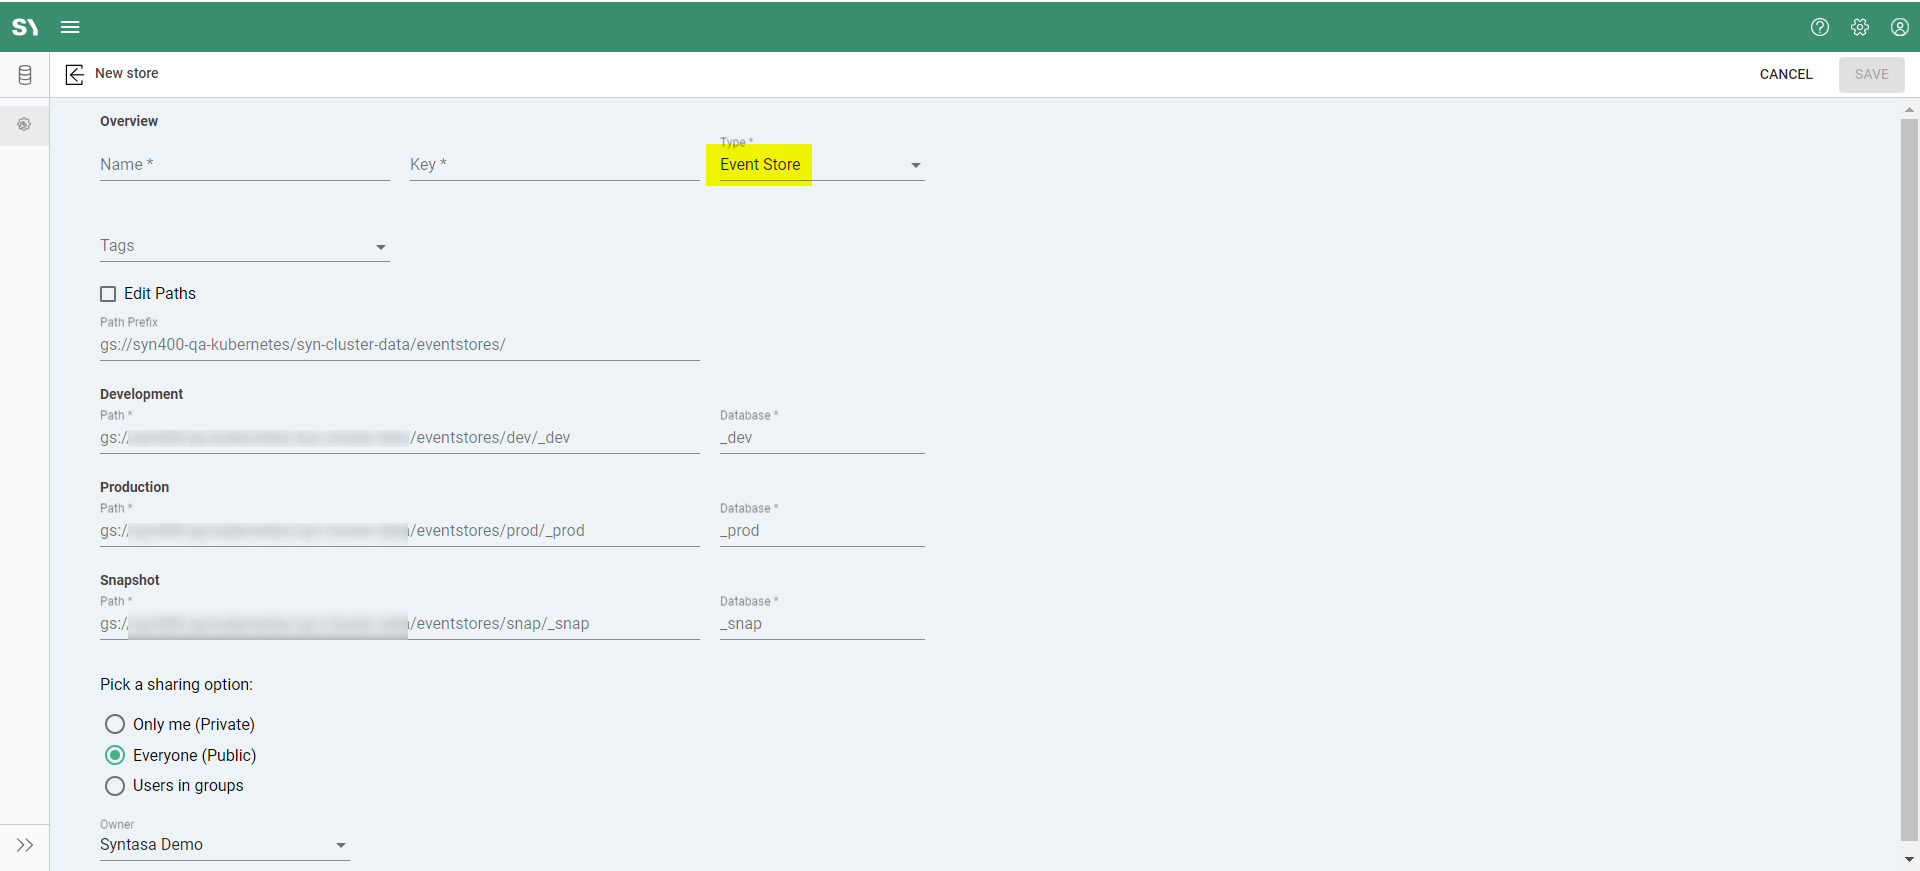Open the Owner dropdown showing Syntasa Demo
This screenshot has width=1920, height=871.
tap(224, 845)
